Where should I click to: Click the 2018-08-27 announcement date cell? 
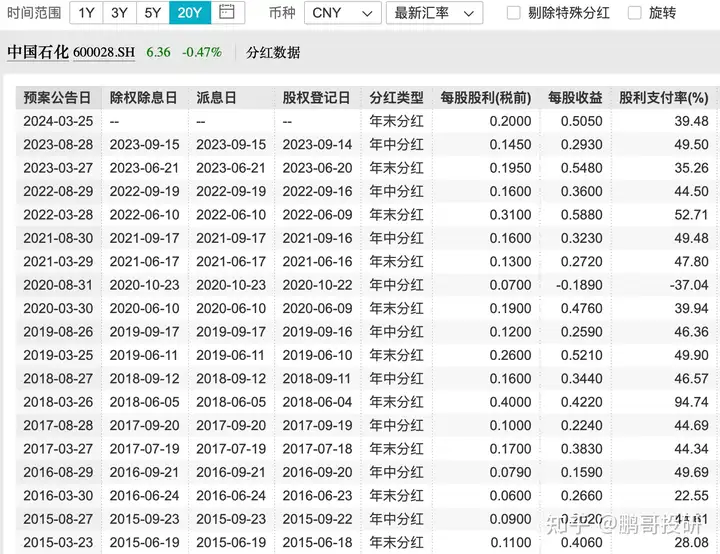click(58, 379)
